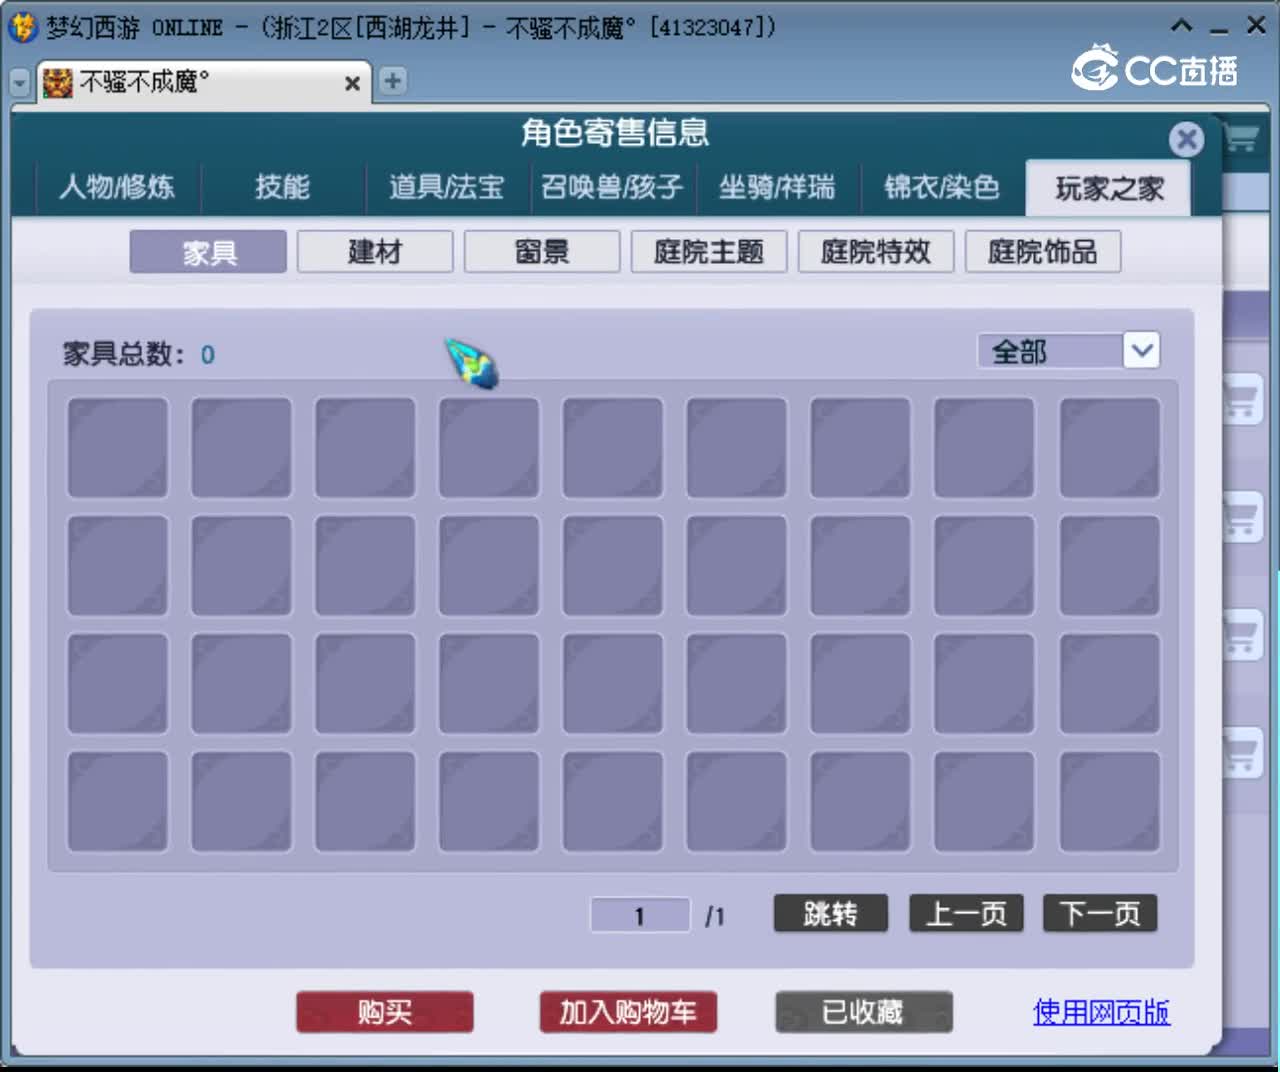Open the 使用网页版 link
The width and height of the screenshot is (1280, 1072).
point(1101,1012)
